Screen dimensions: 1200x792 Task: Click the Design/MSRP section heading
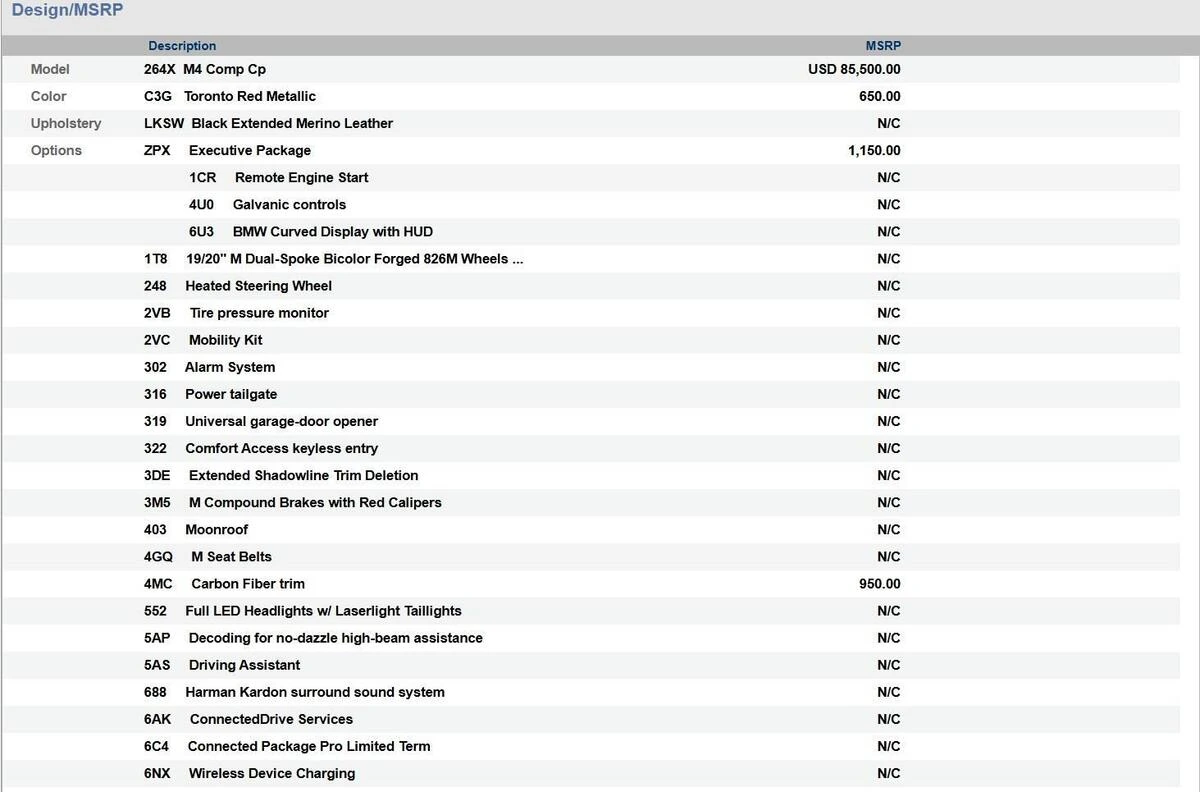pos(68,11)
